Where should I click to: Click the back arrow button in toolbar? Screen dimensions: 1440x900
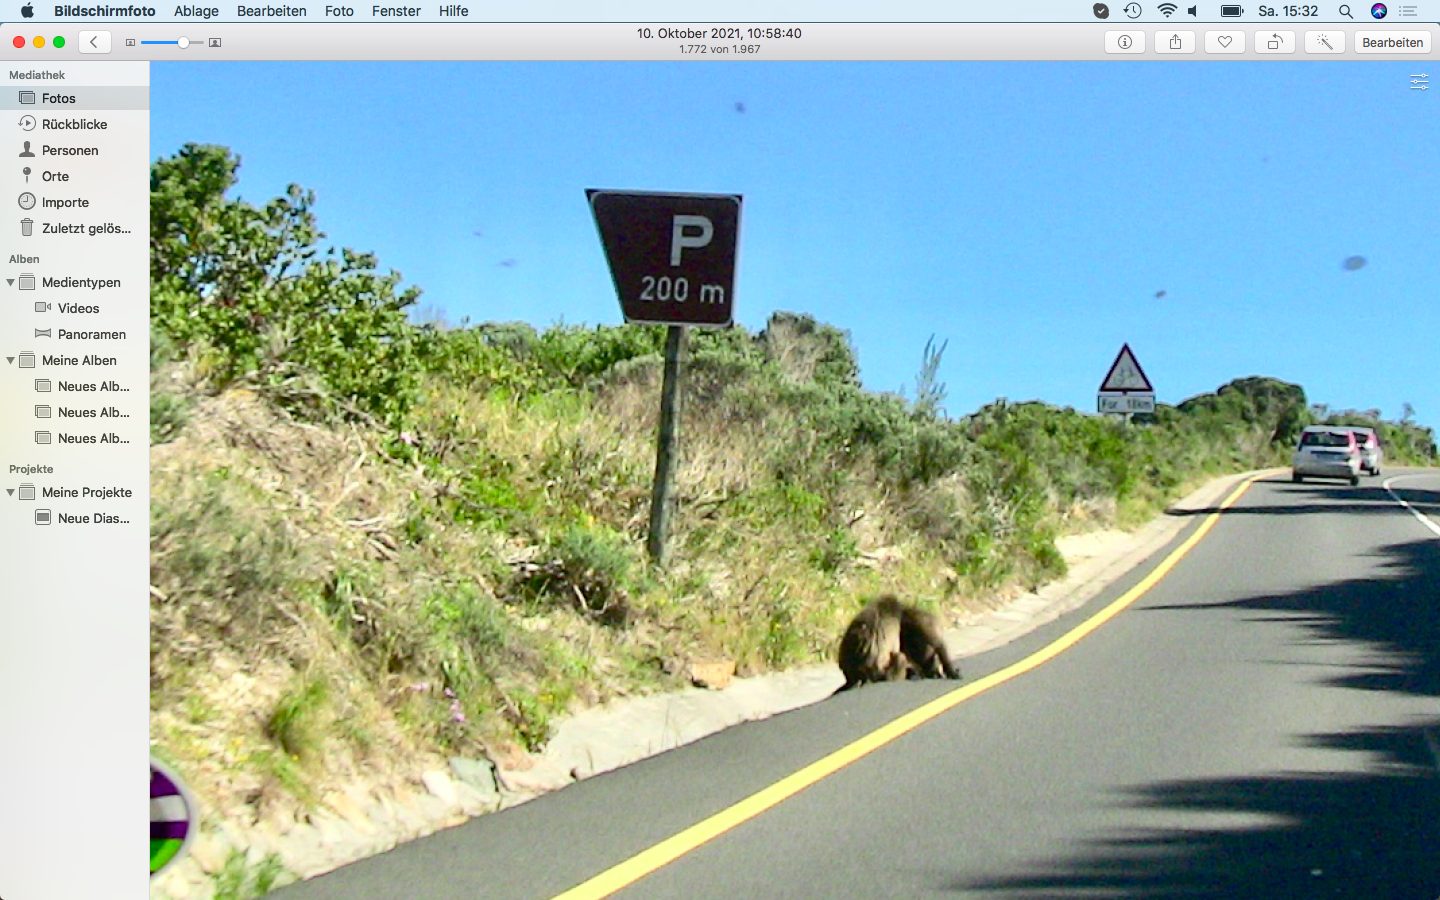click(94, 42)
